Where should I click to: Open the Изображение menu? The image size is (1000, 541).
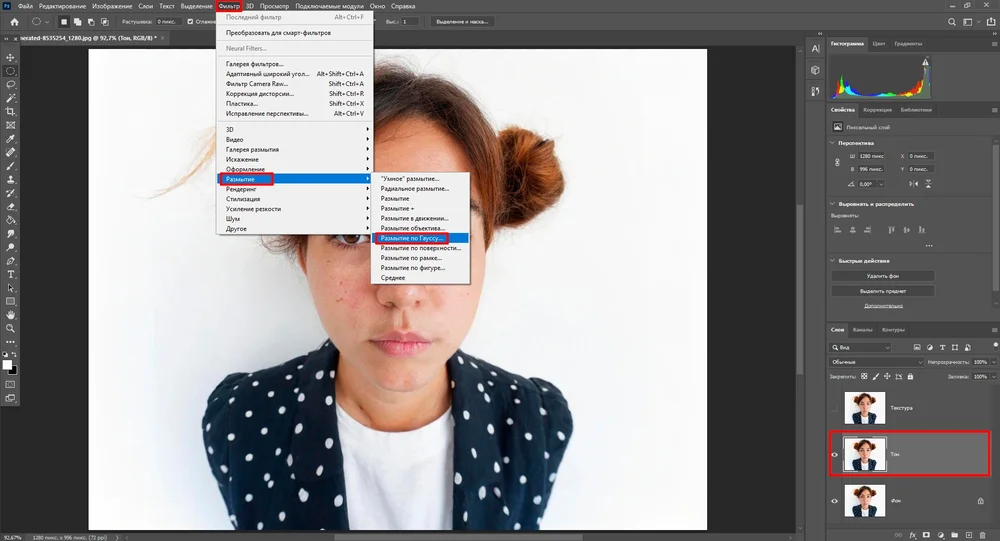[x=112, y=6]
